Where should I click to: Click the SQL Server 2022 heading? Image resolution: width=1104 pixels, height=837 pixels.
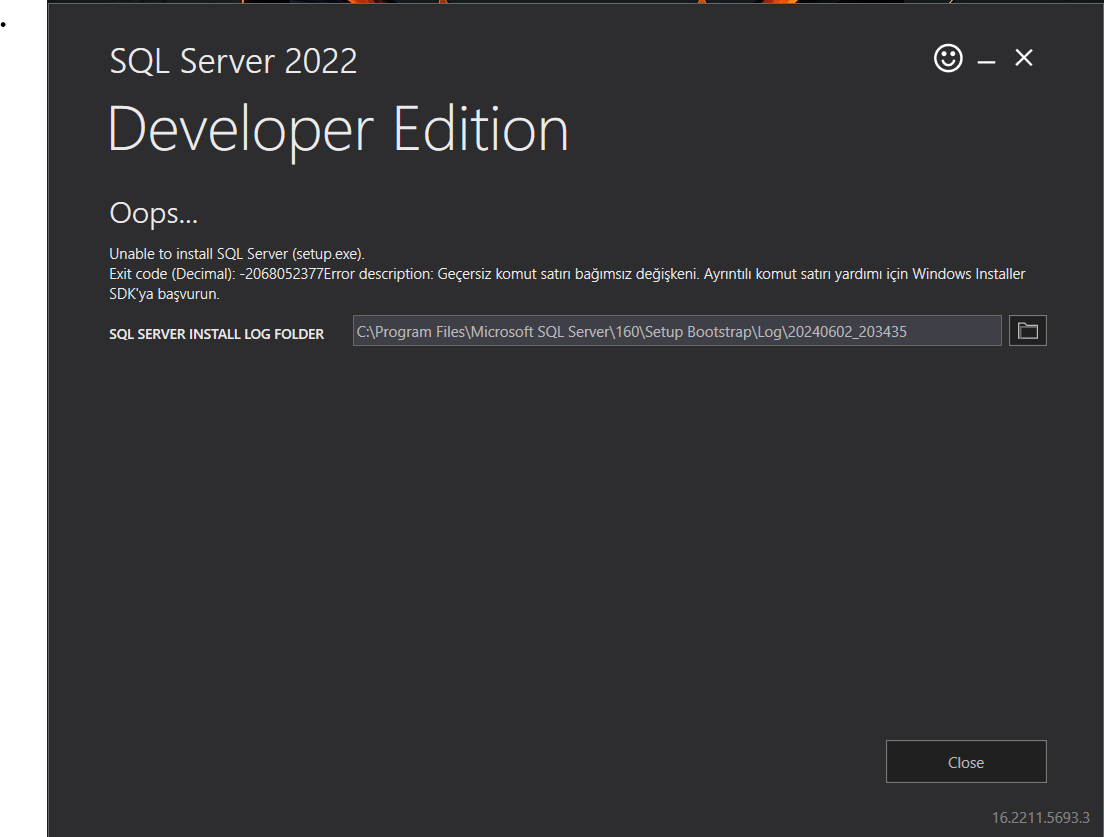[x=233, y=61]
